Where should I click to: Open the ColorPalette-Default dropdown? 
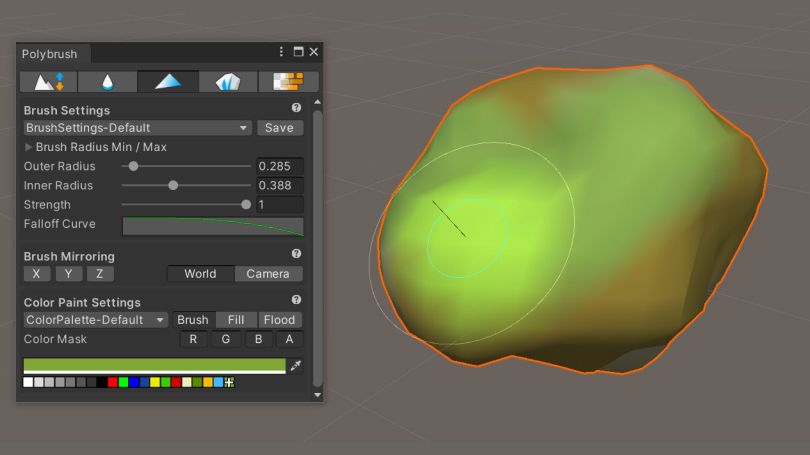[96, 320]
